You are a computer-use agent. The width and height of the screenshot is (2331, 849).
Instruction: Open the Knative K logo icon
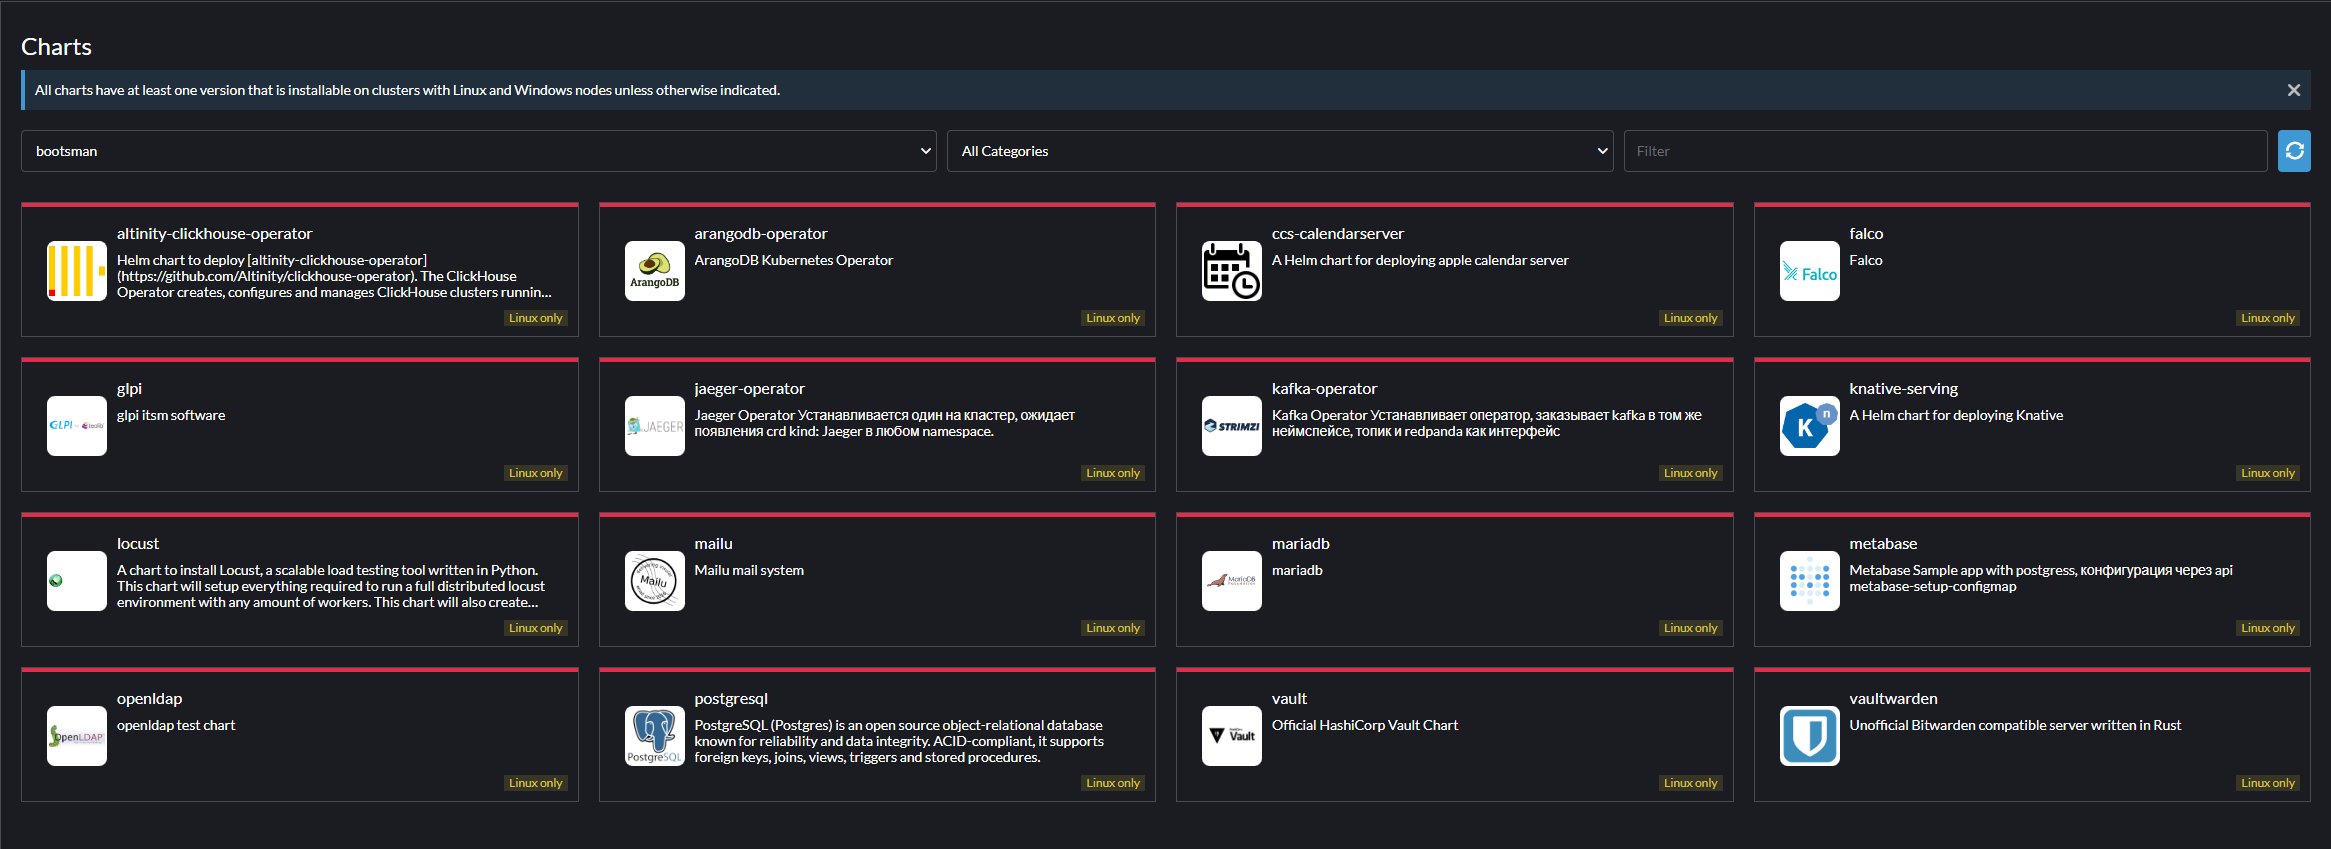[1809, 426]
